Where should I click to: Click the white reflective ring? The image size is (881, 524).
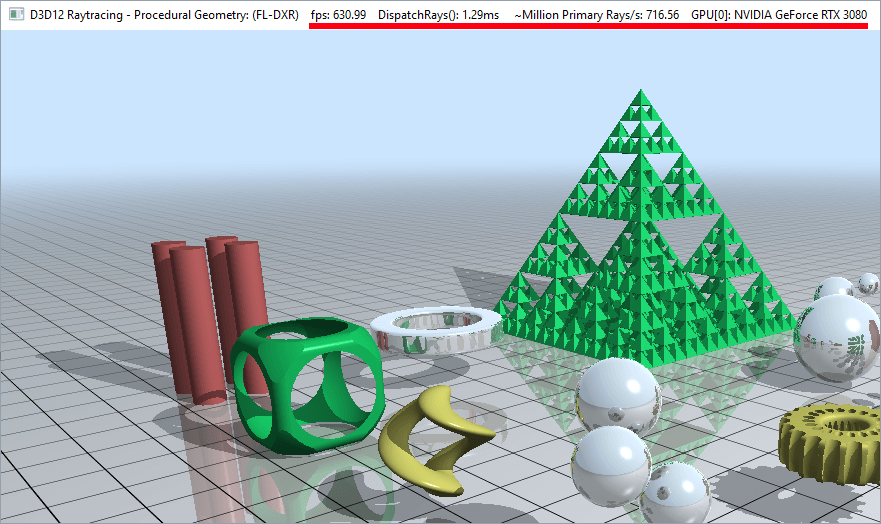click(x=436, y=330)
